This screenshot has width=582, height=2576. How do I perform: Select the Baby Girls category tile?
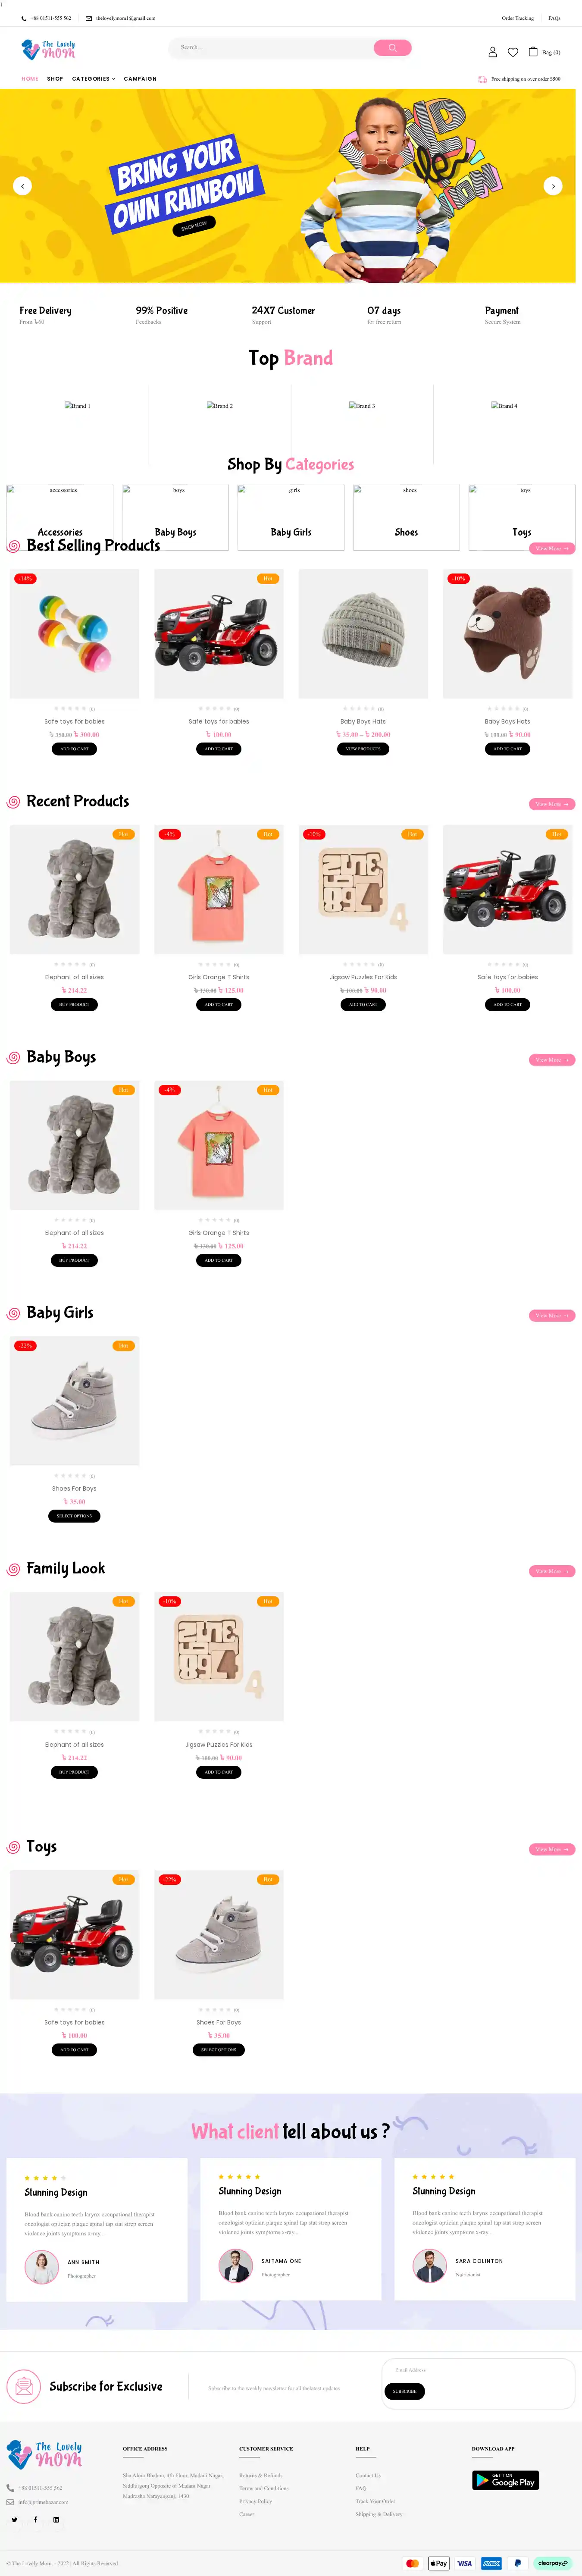[291, 518]
